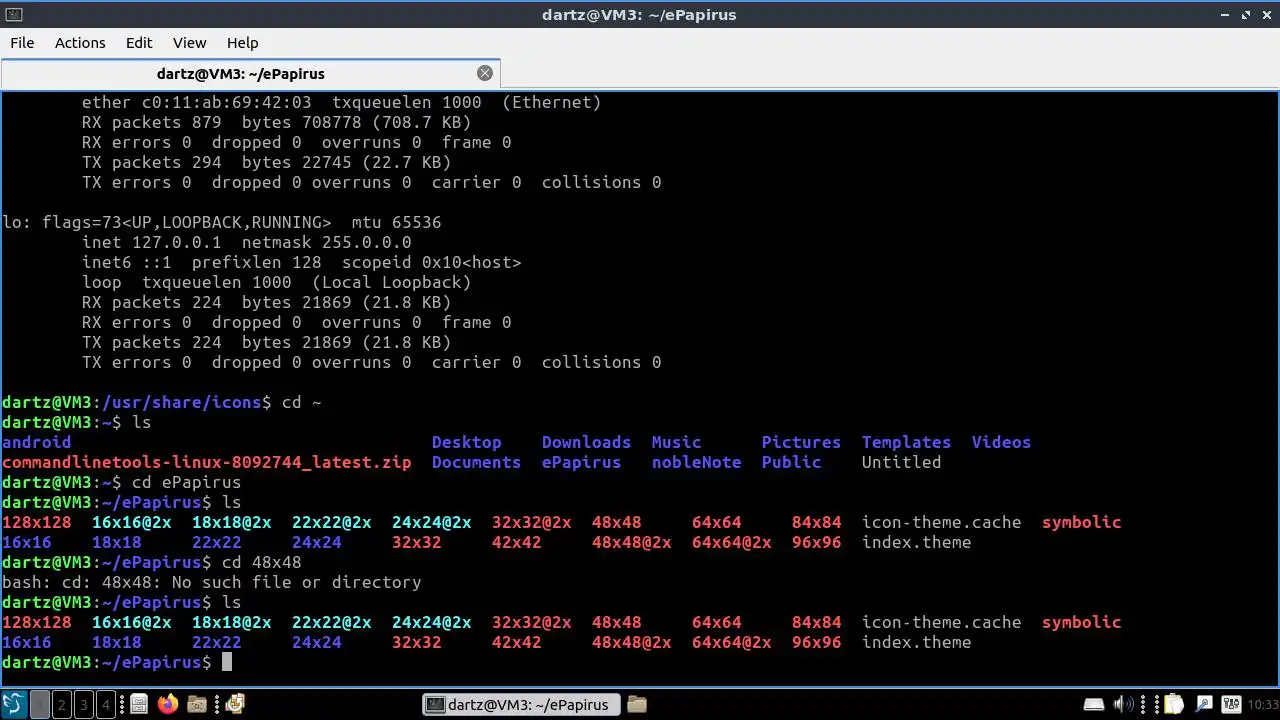
Task: Maximize the terminal window
Action: click(1246, 15)
